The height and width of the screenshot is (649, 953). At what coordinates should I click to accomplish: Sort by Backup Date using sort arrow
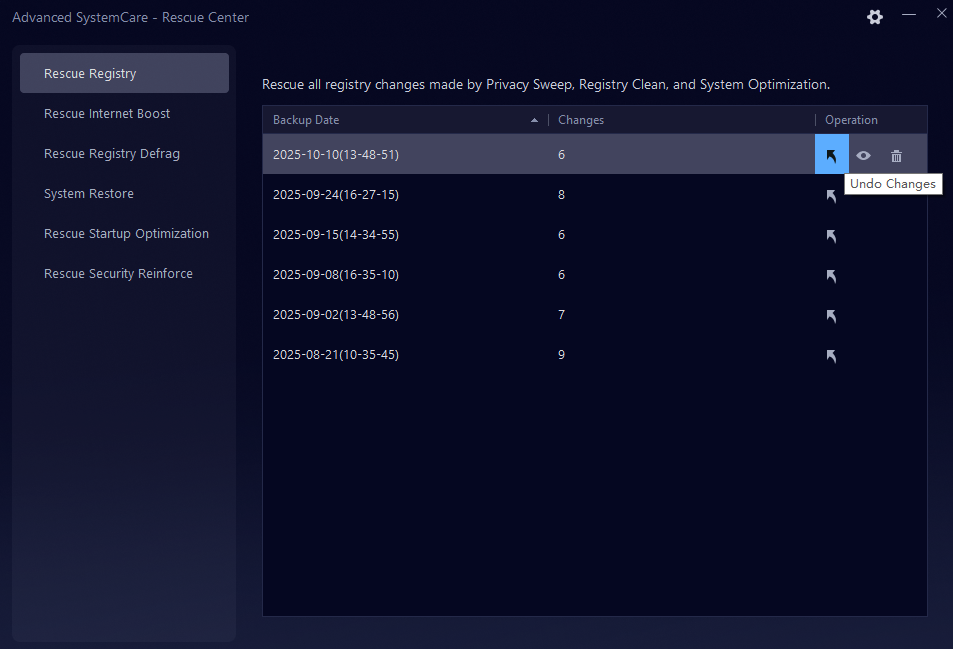(x=534, y=120)
